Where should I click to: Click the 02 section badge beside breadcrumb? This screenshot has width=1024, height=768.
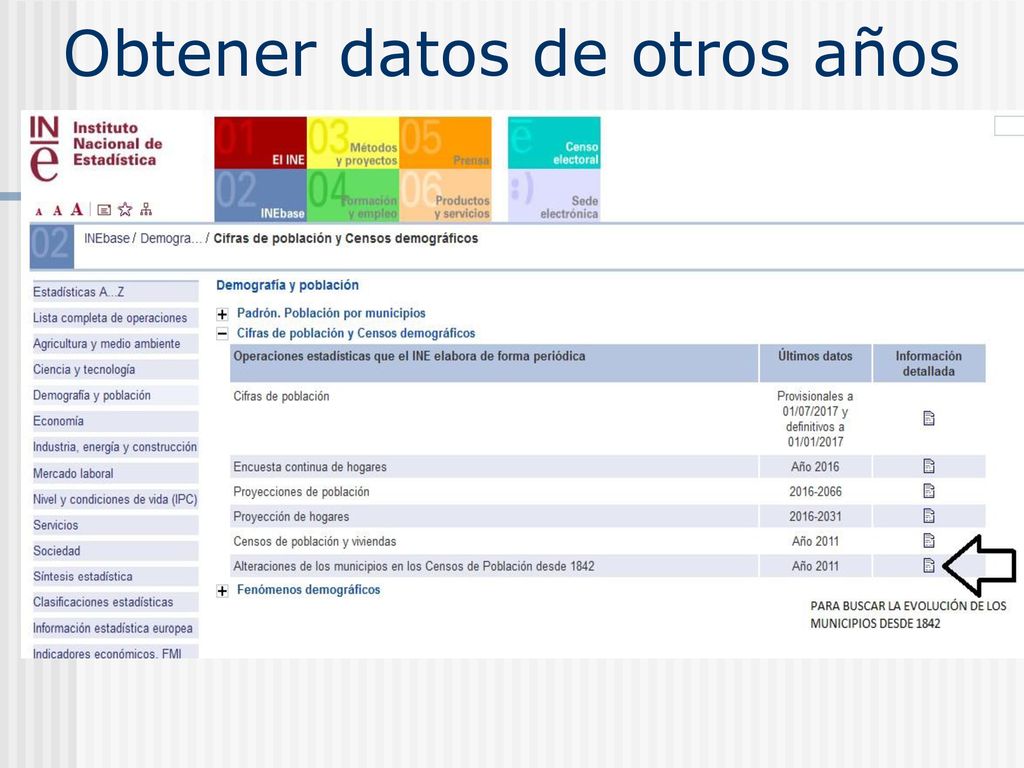point(52,246)
